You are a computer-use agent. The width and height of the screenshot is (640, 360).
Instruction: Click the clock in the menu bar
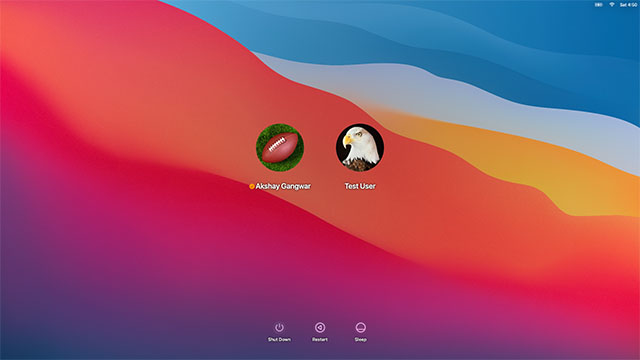point(628,4)
